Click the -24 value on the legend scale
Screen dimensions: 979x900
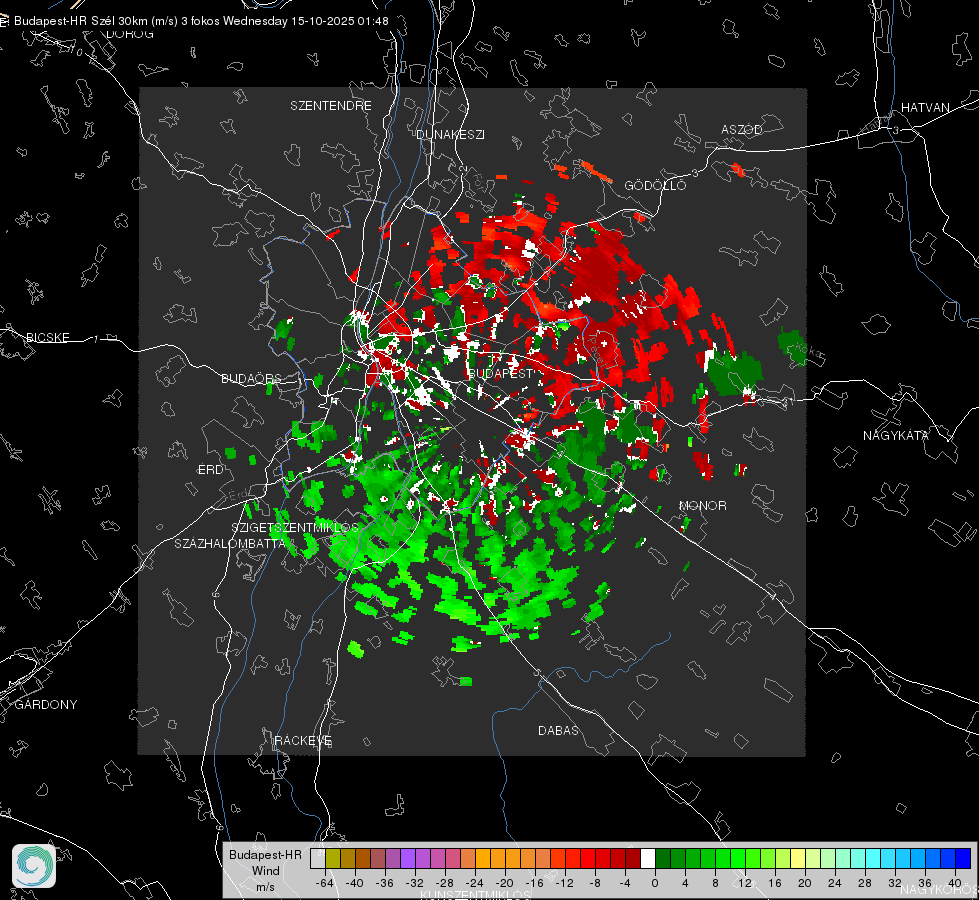[x=475, y=883]
